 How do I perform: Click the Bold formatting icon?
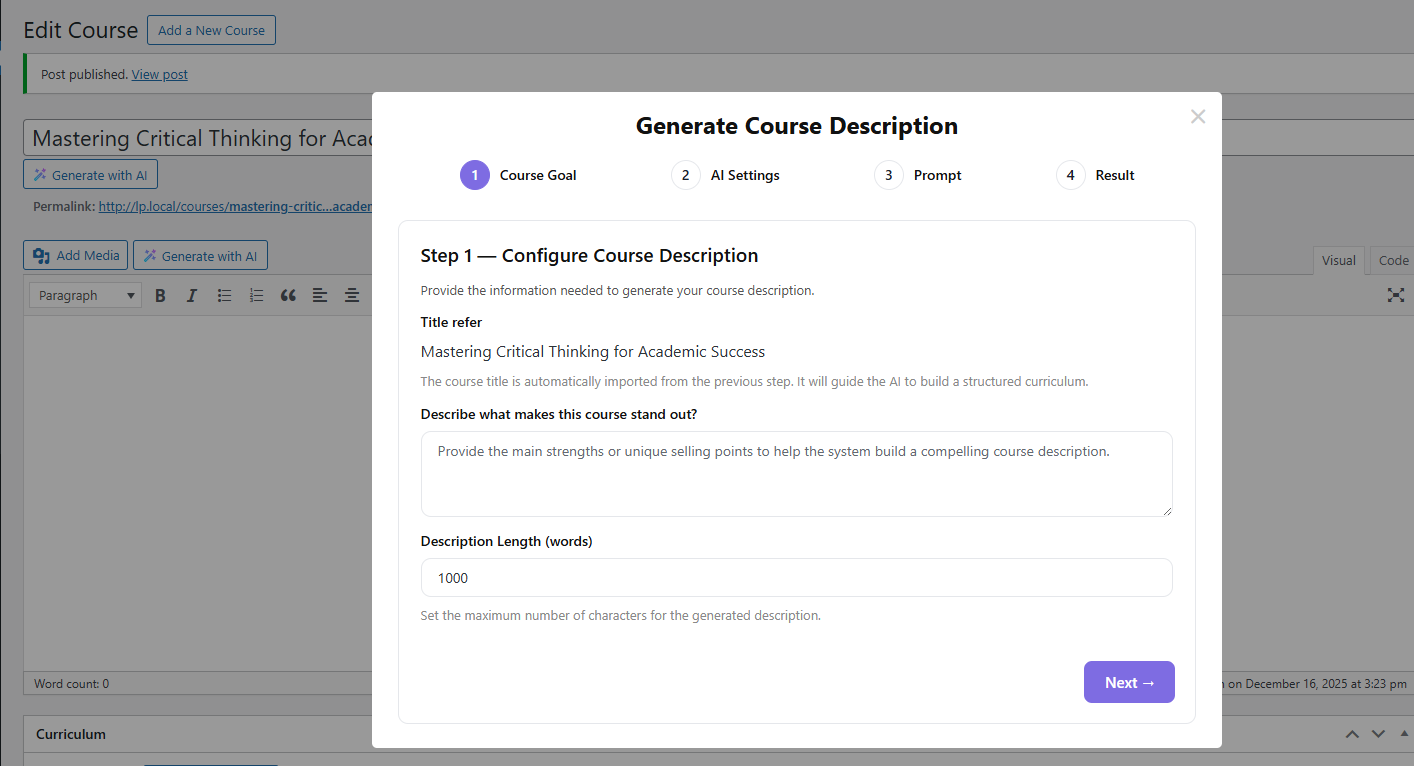(160, 295)
